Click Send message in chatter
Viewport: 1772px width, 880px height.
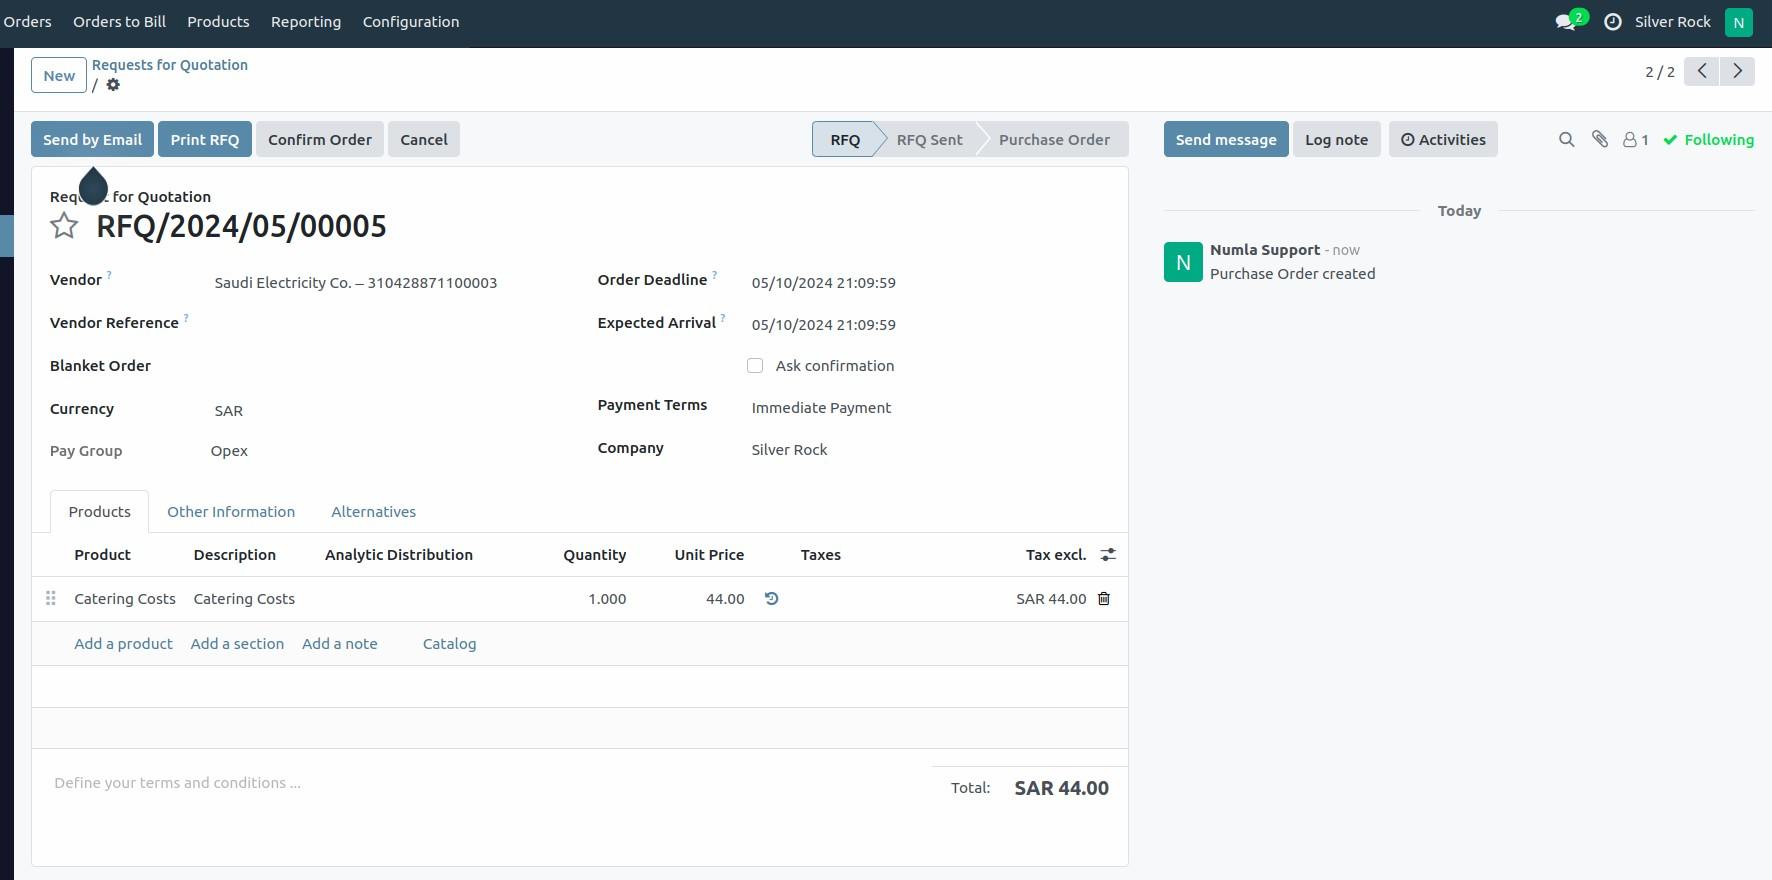1226,140
